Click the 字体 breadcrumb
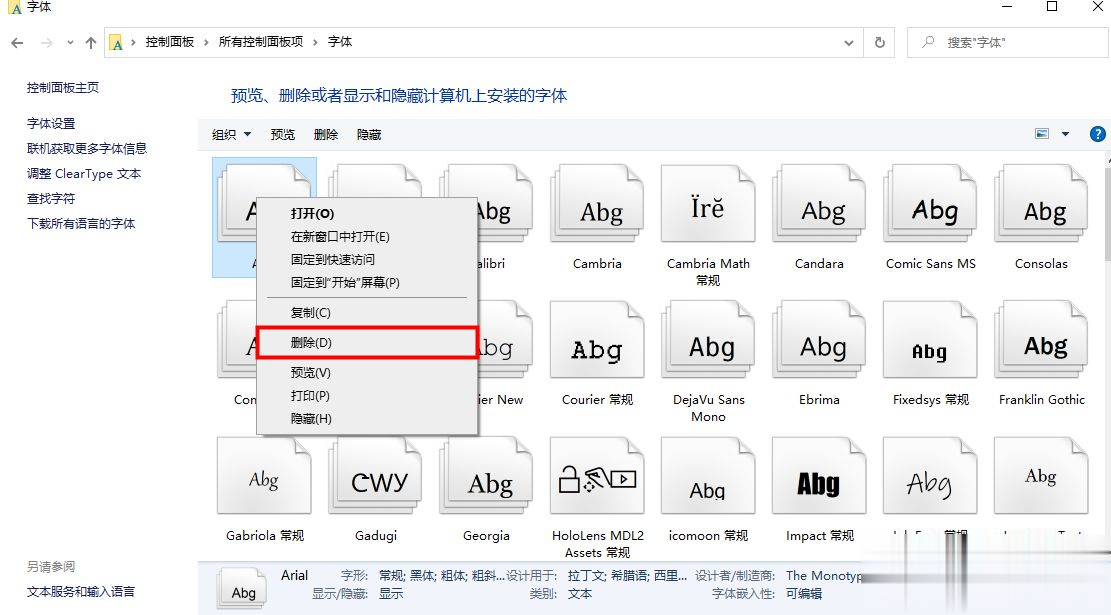 [340, 42]
